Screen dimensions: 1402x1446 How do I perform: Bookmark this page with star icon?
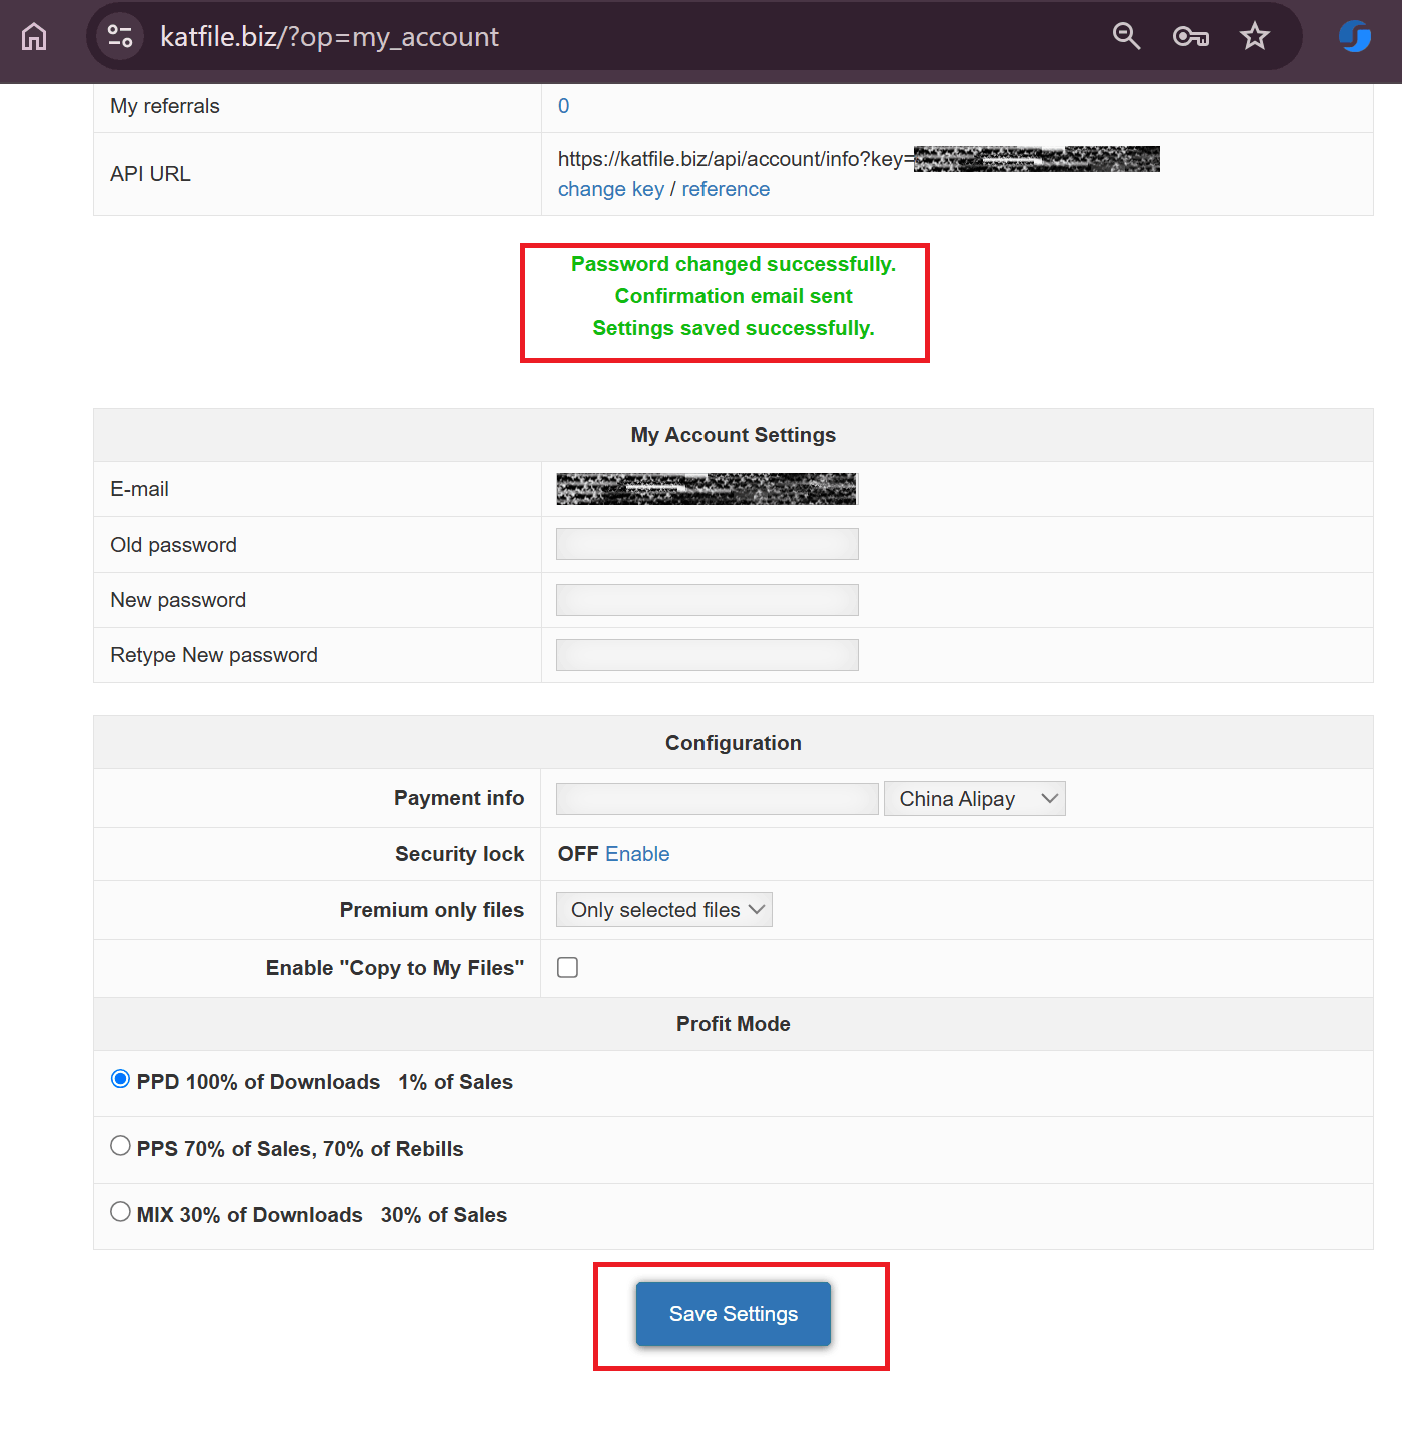(x=1254, y=36)
